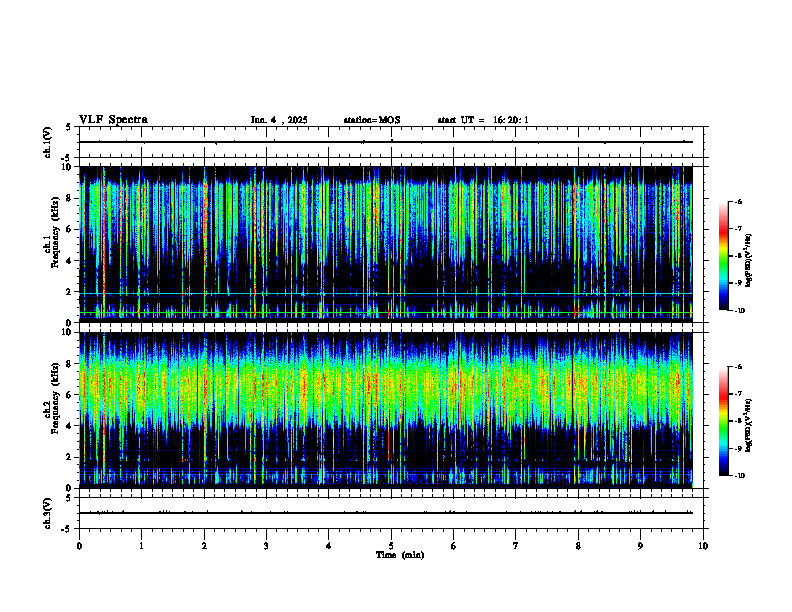This screenshot has height=612, width=792.
Task: Click the "start UT = 16:20:1" header text
Action: click(x=483, y=120)
